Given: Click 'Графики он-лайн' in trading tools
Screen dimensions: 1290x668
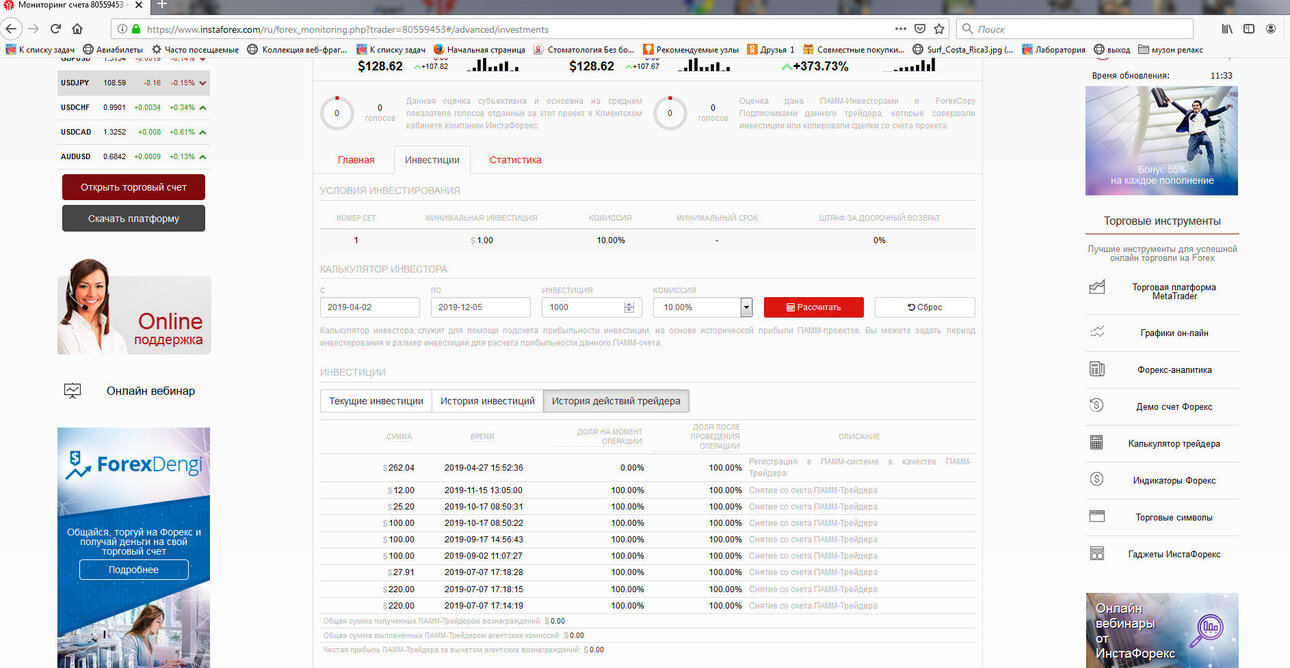Looking at the screenshot, I should pyautogui.click(x=1175, y=332).
